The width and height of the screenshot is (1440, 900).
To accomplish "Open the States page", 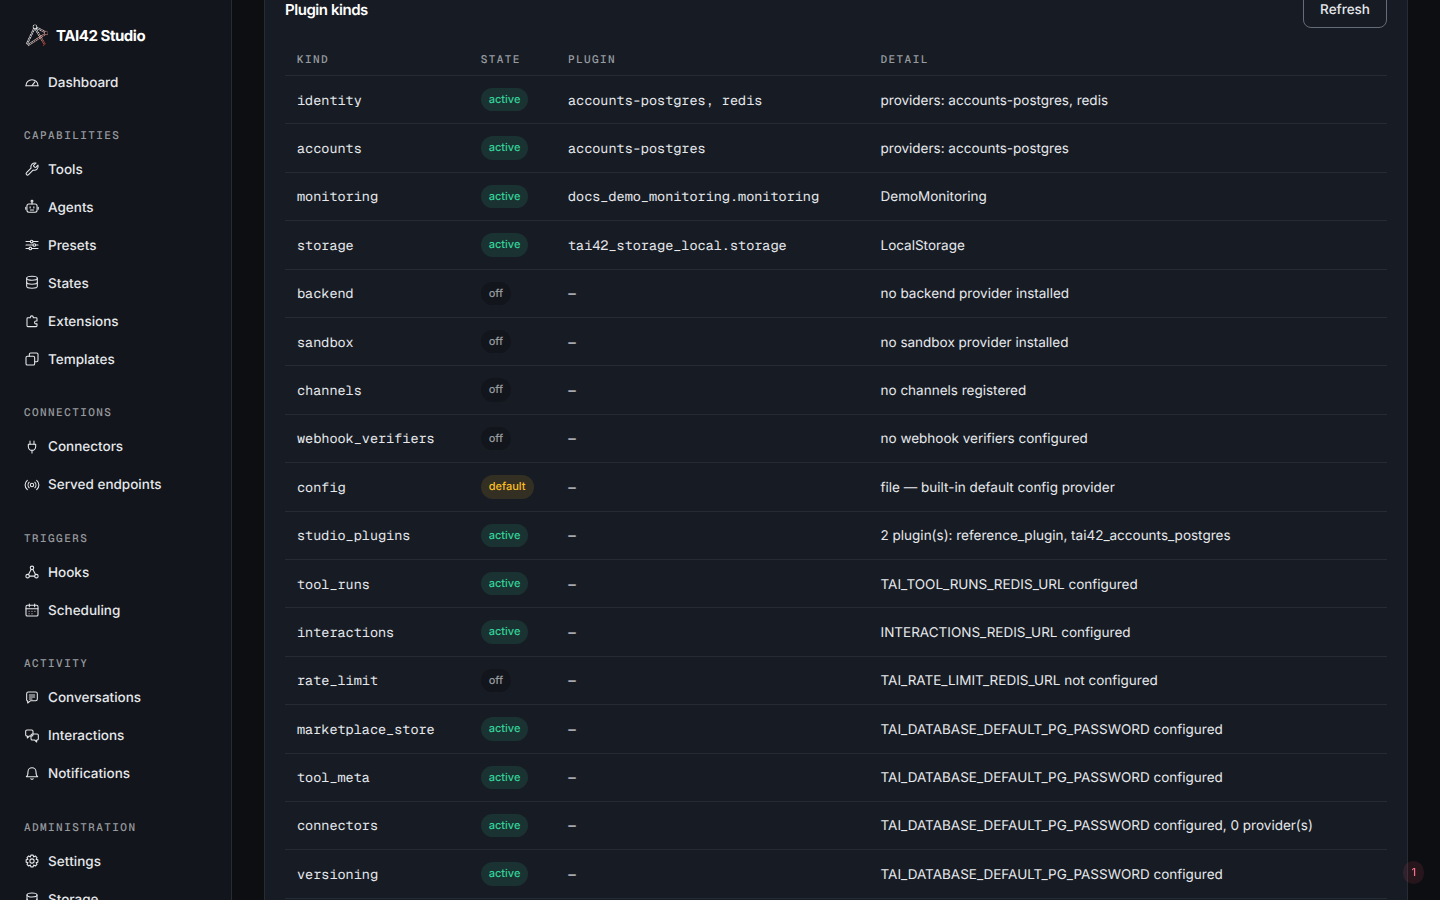I will click(68, 284).
